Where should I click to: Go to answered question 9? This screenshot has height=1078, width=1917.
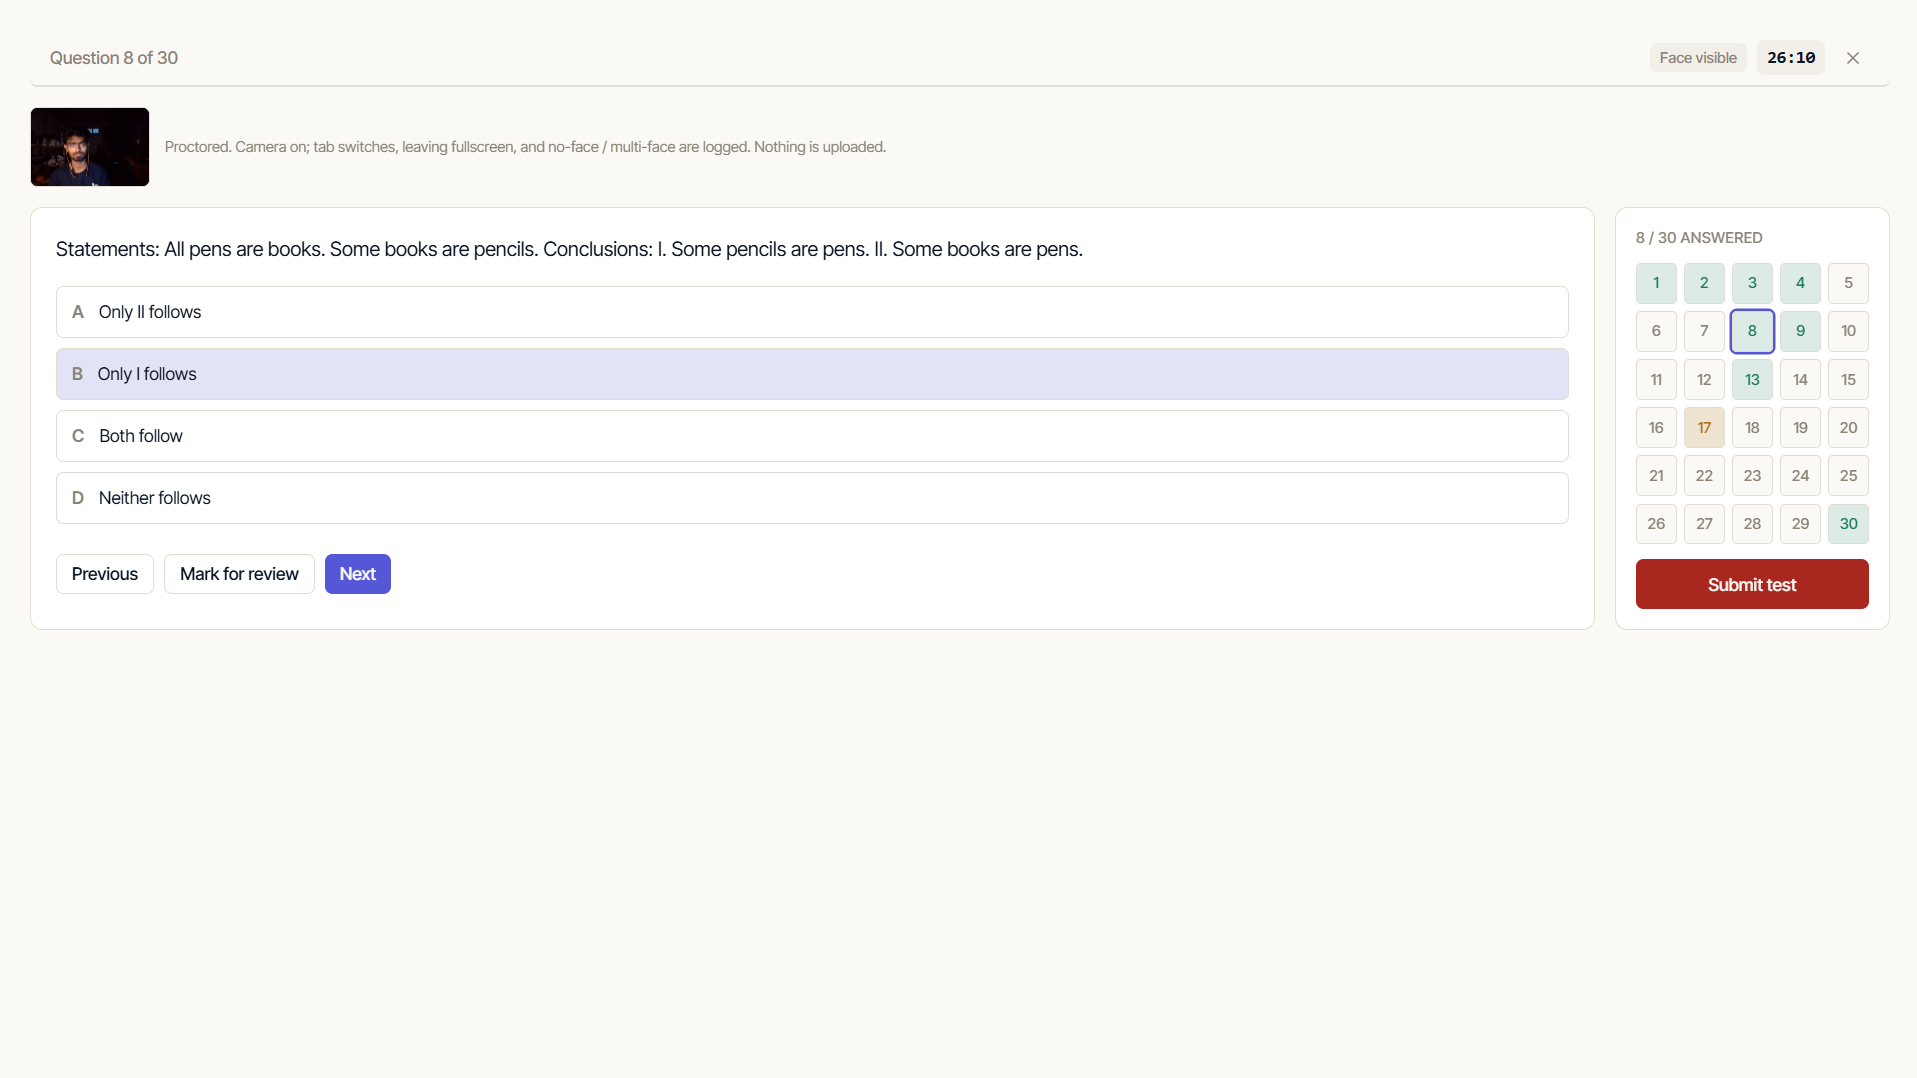coord(1800,331)
